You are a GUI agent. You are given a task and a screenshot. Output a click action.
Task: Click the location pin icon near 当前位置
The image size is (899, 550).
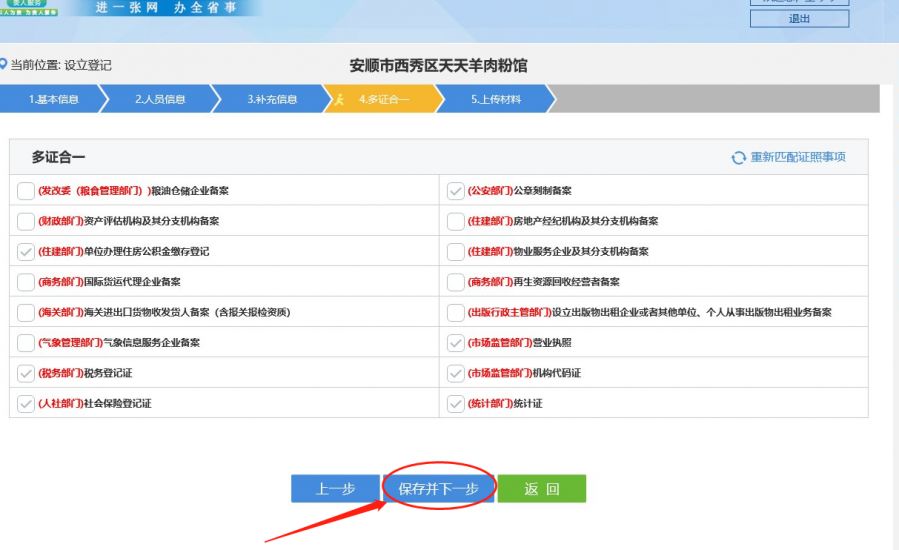(3, 64)
